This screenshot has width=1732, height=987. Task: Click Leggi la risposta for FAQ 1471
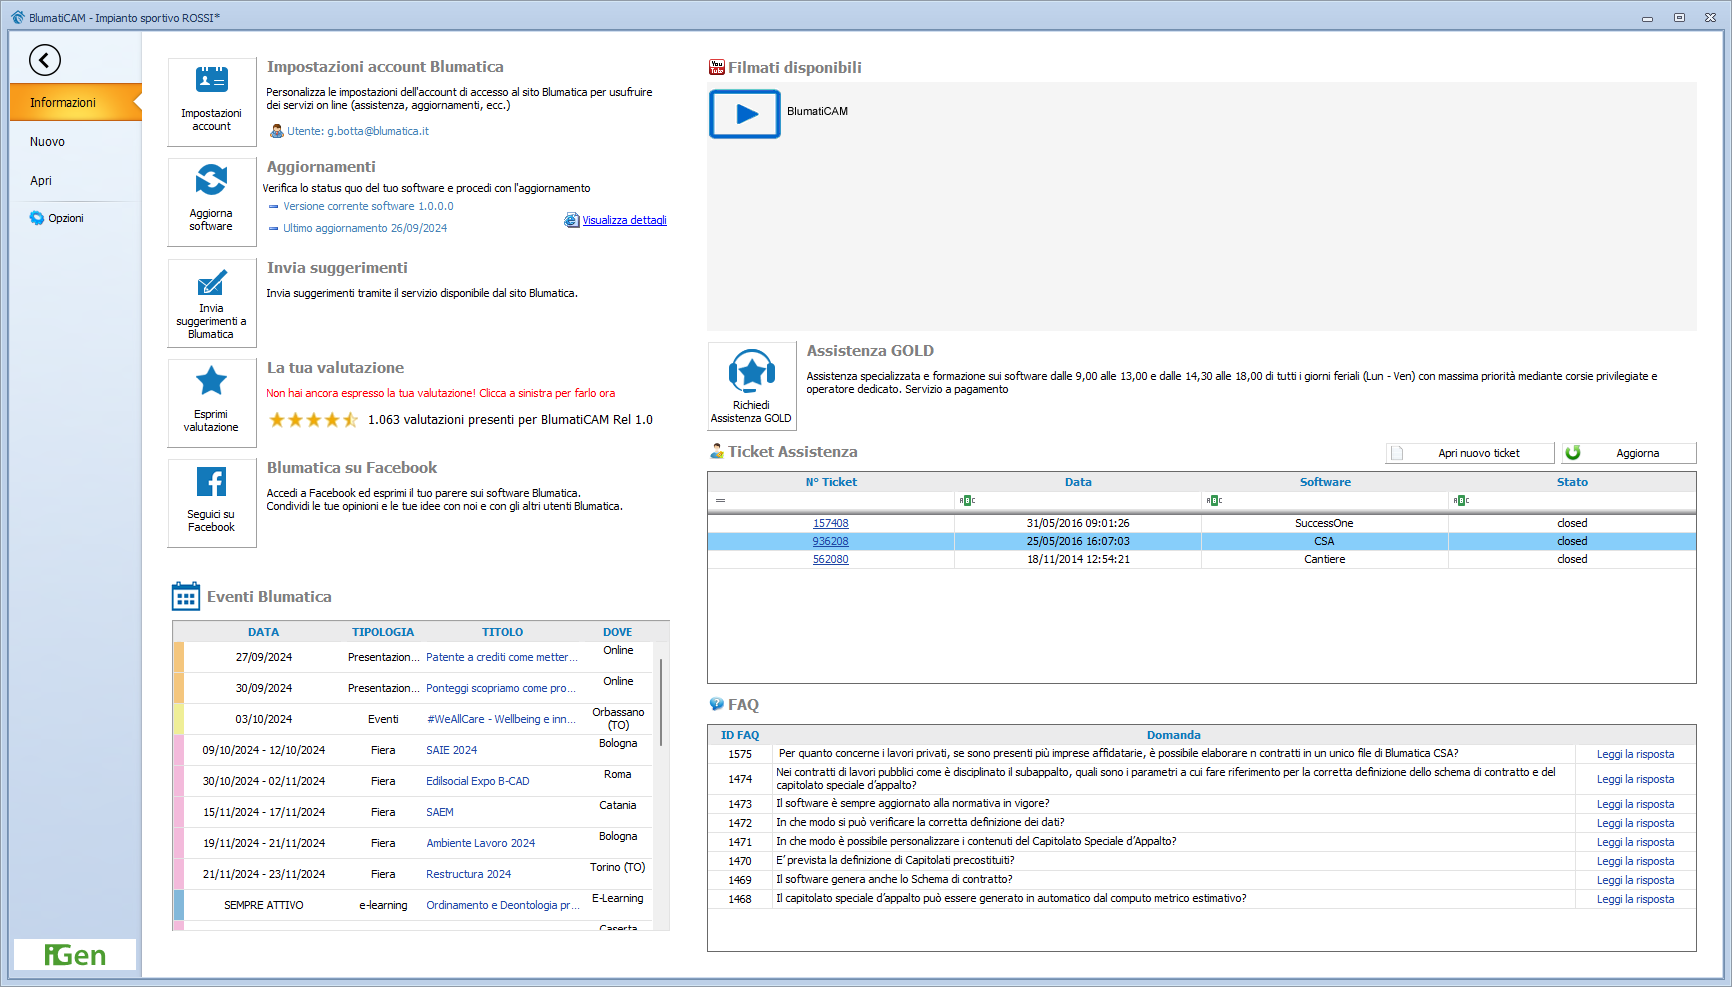pyautogui.click(x=1635, y=842)
